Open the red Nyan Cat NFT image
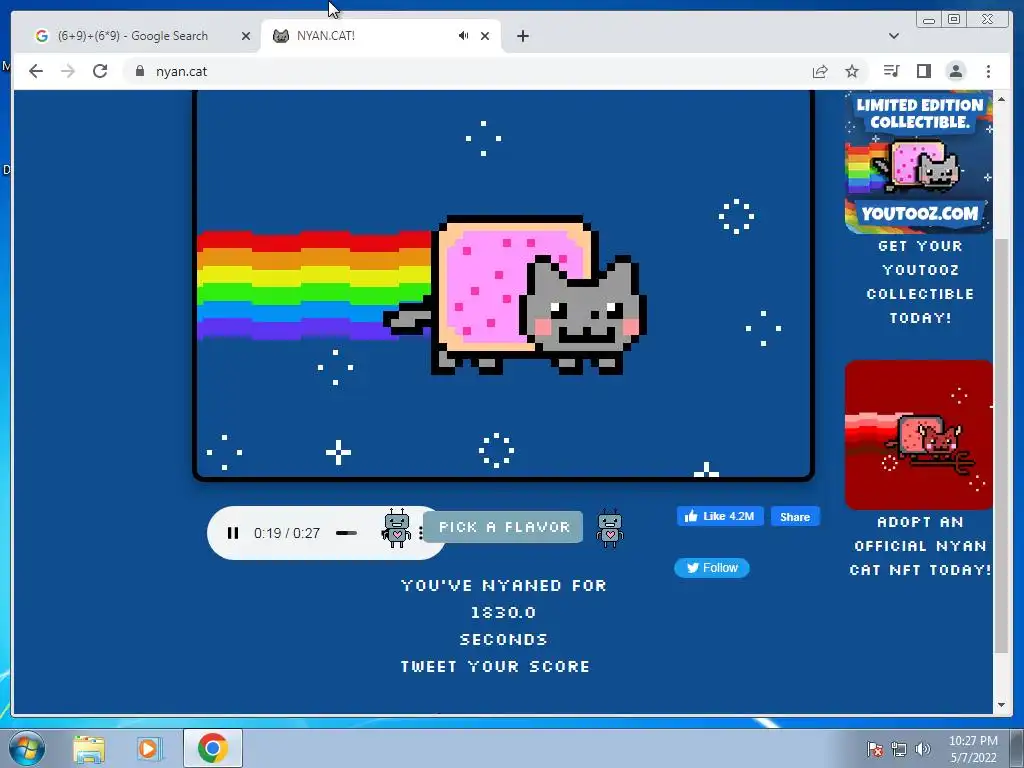The image size is (1024, 768). point(919,435)
